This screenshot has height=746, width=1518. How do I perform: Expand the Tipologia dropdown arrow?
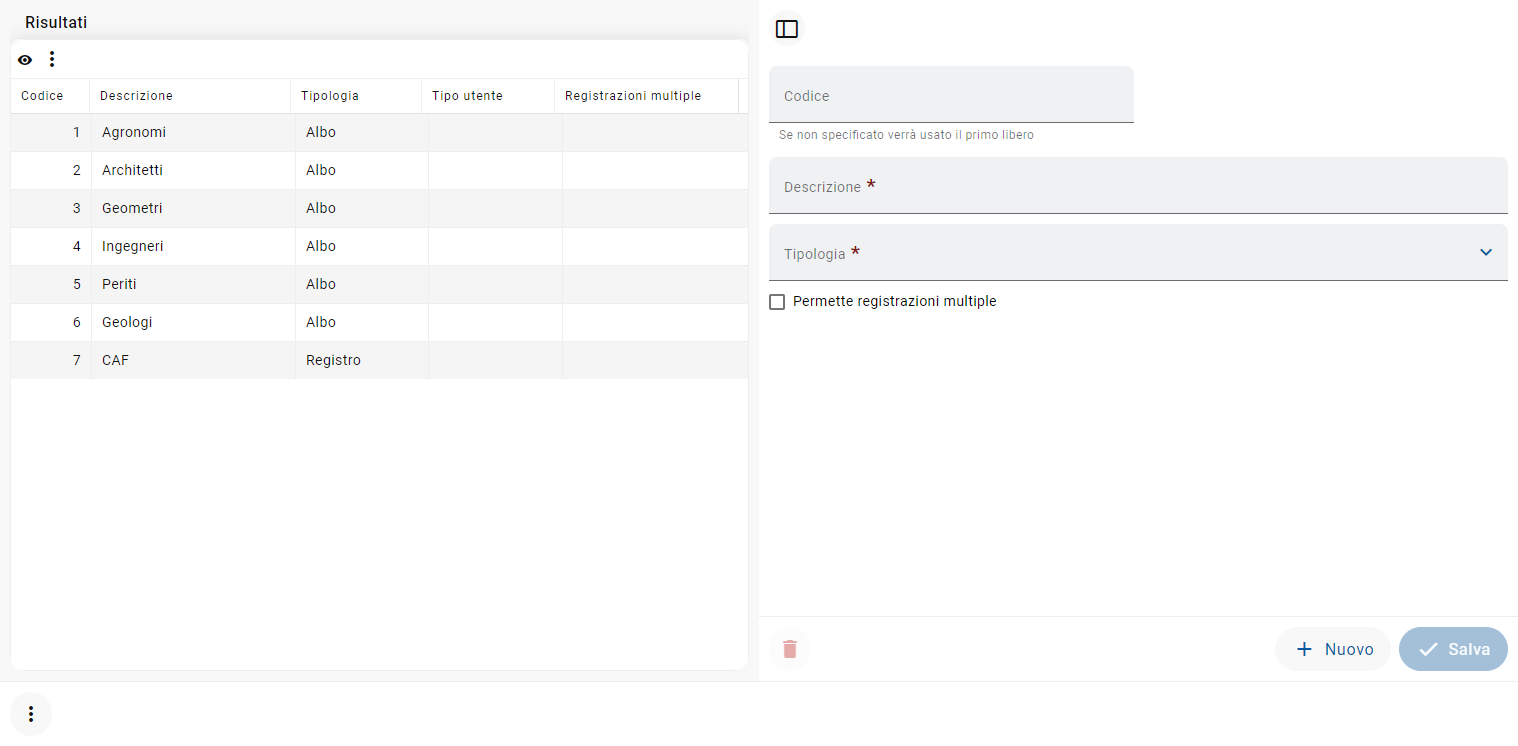1486,252
